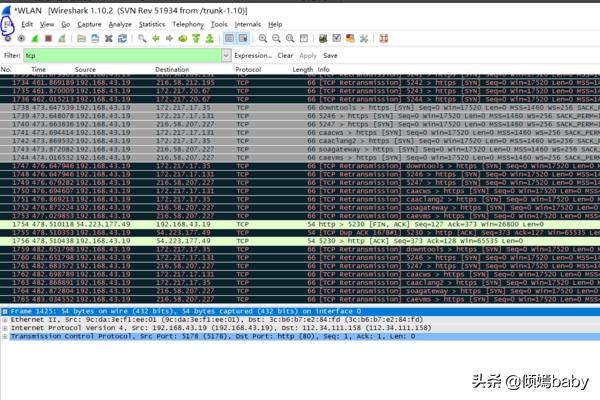Save this capture file icon
Screen dimensions: 600x400
pos(95,38)
